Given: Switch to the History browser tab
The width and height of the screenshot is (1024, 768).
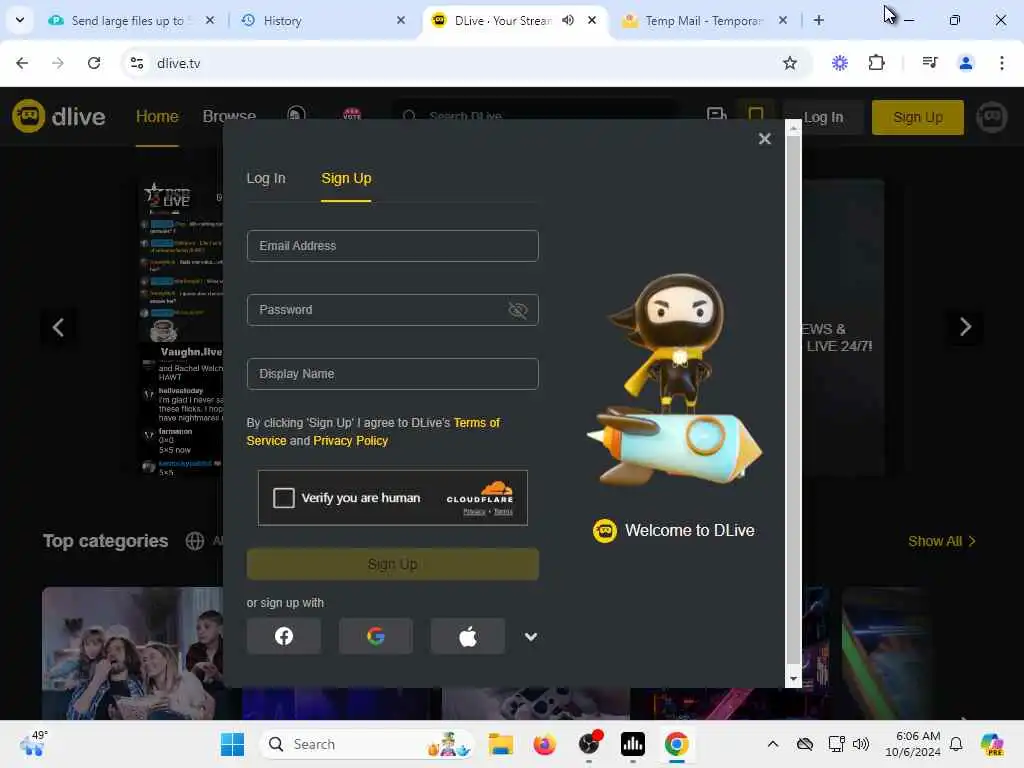Looking at the screenshot, I should 322,20.
